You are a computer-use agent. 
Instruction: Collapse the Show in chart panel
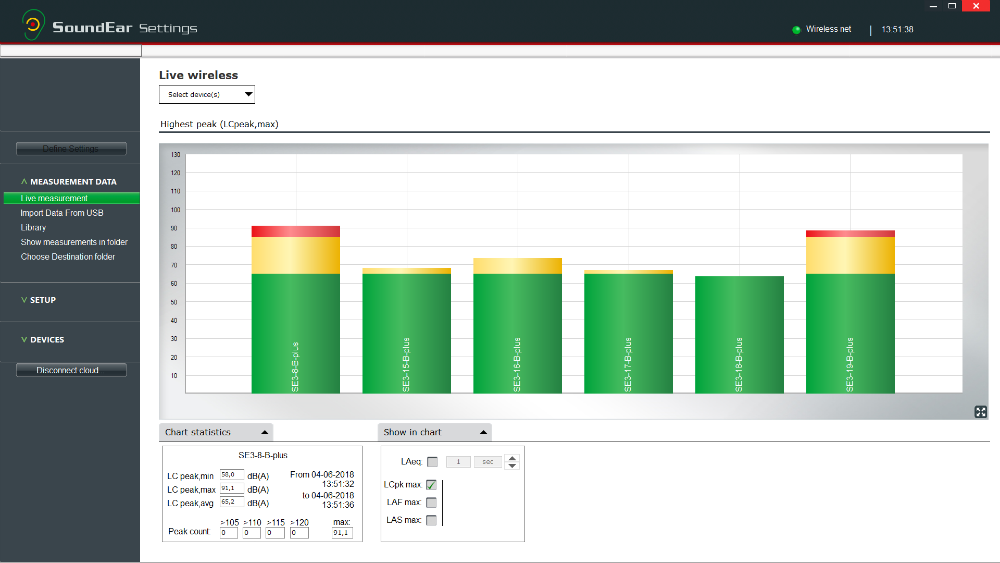pos(483,432)
